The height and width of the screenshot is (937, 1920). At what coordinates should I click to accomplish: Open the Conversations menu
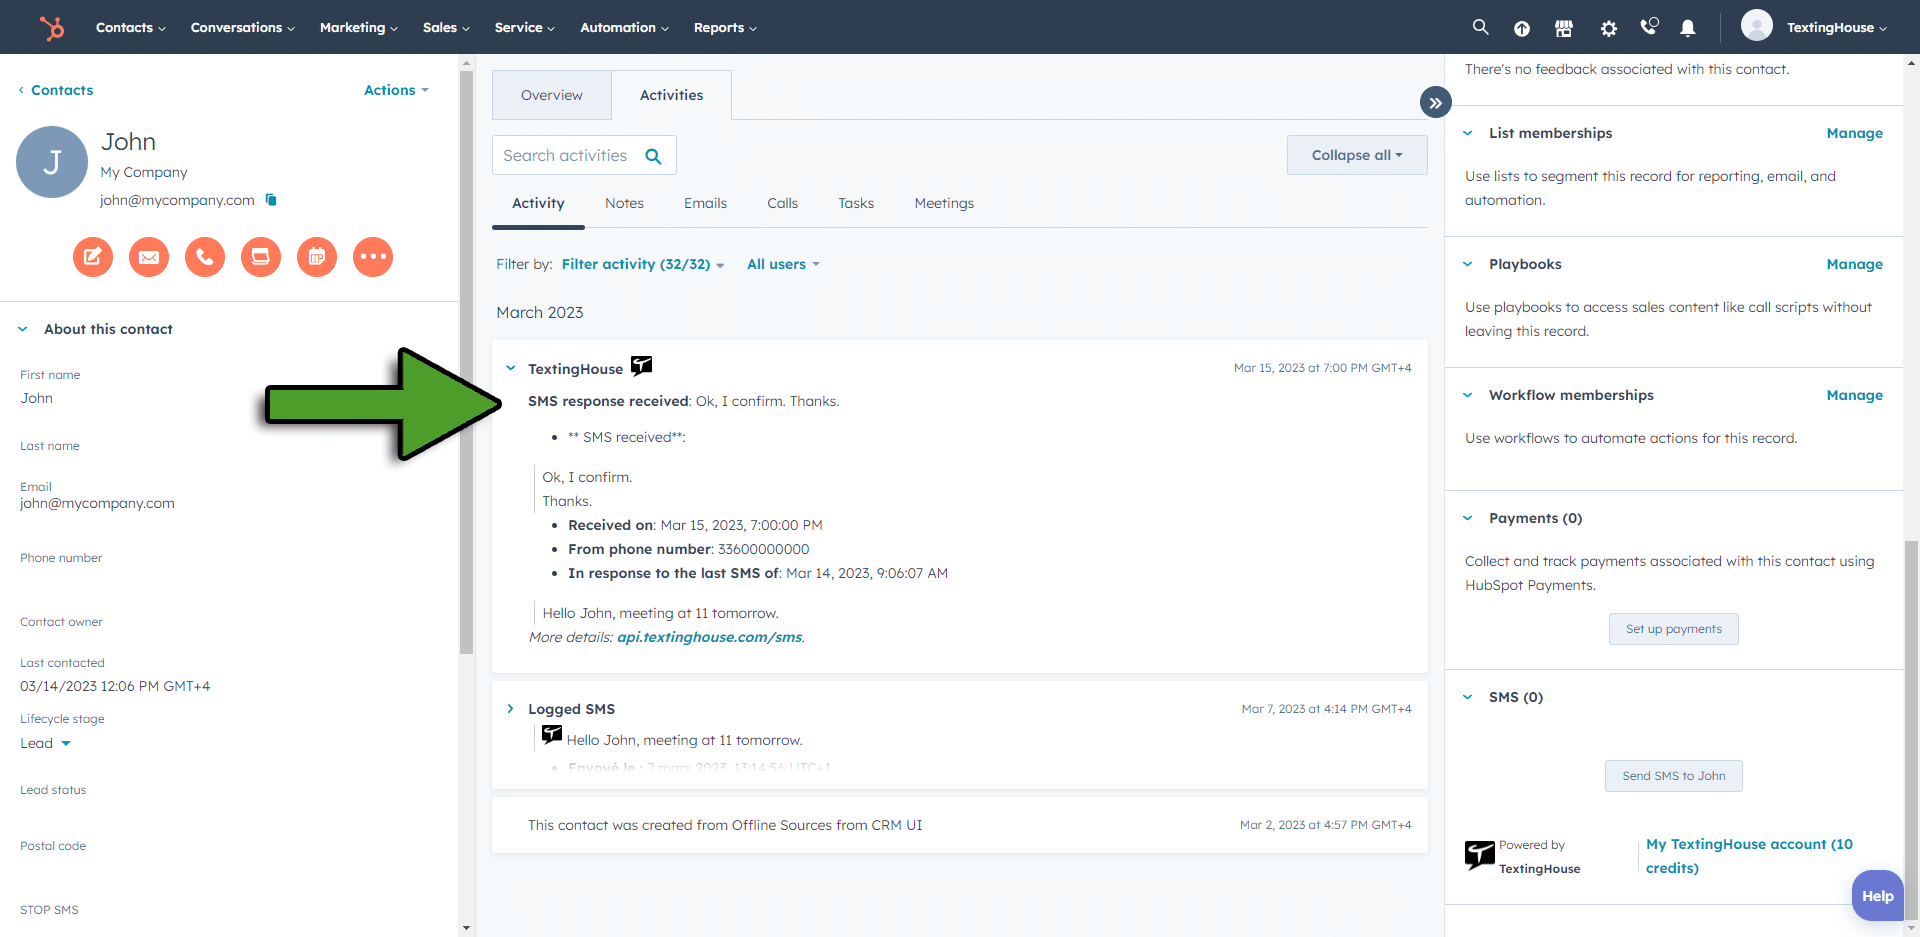point(243,28)
